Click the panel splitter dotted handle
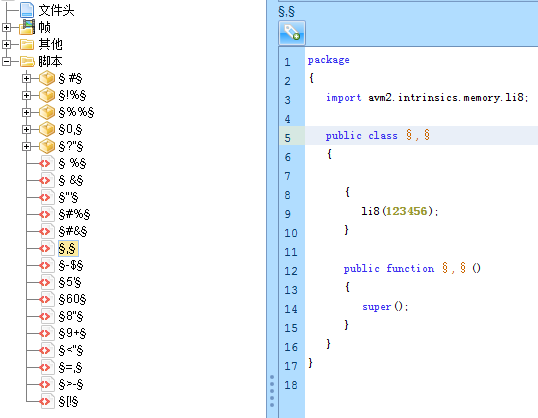Viewport: 538px width, 418px height. point(272,391)
